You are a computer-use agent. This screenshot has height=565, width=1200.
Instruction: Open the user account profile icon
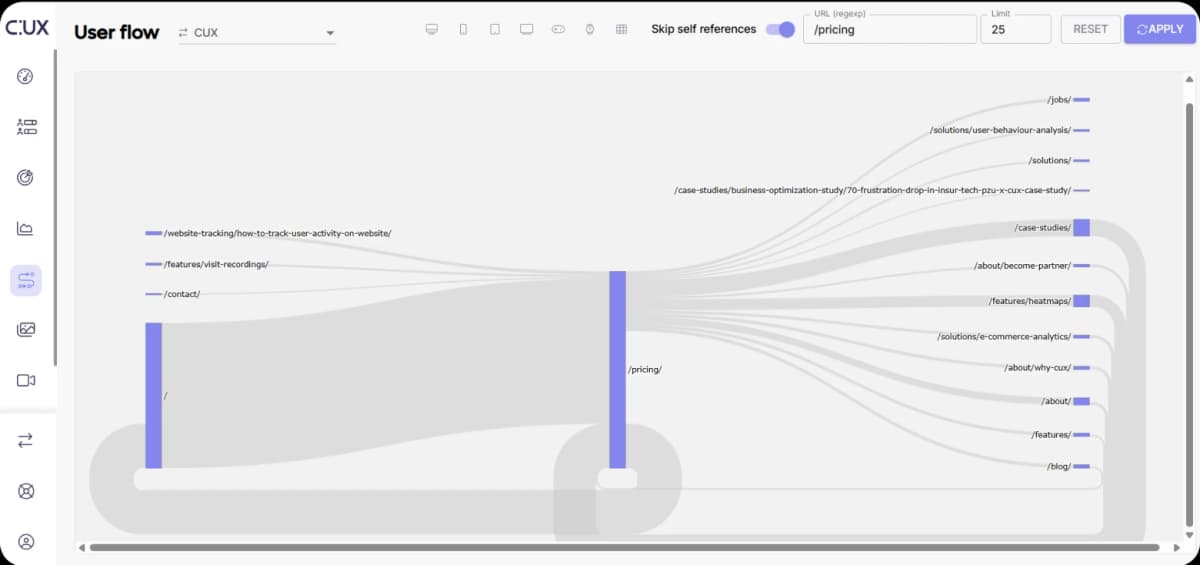click(26, 542)
